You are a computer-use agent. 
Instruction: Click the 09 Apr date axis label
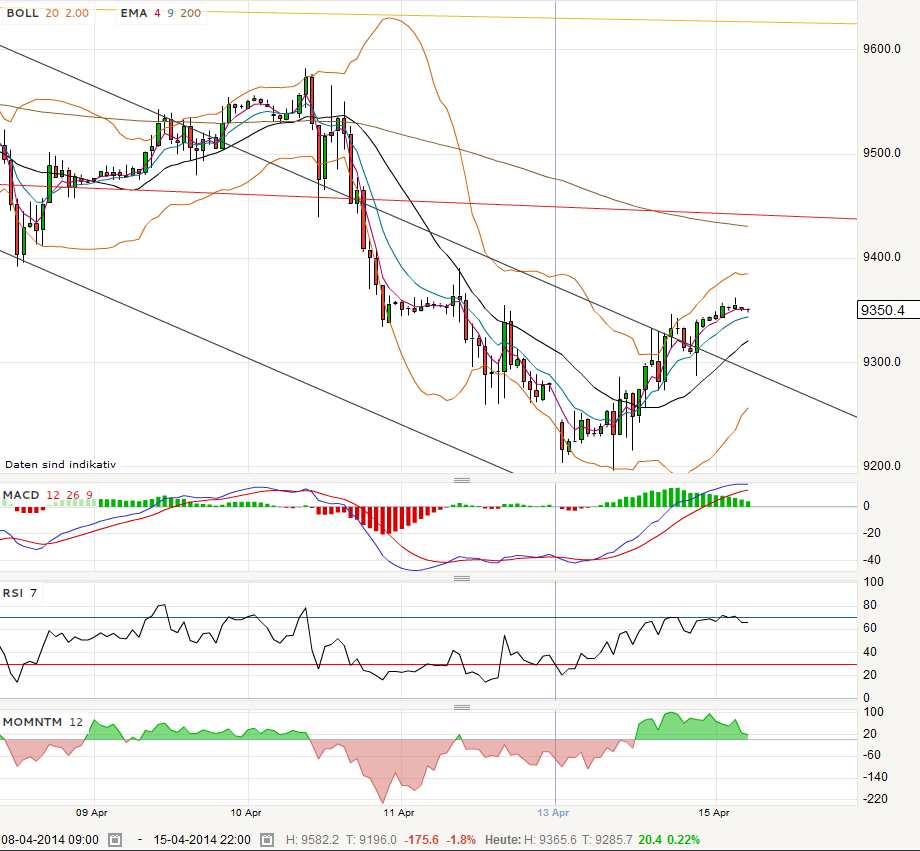pyautogui.click(x=92, y=813)
